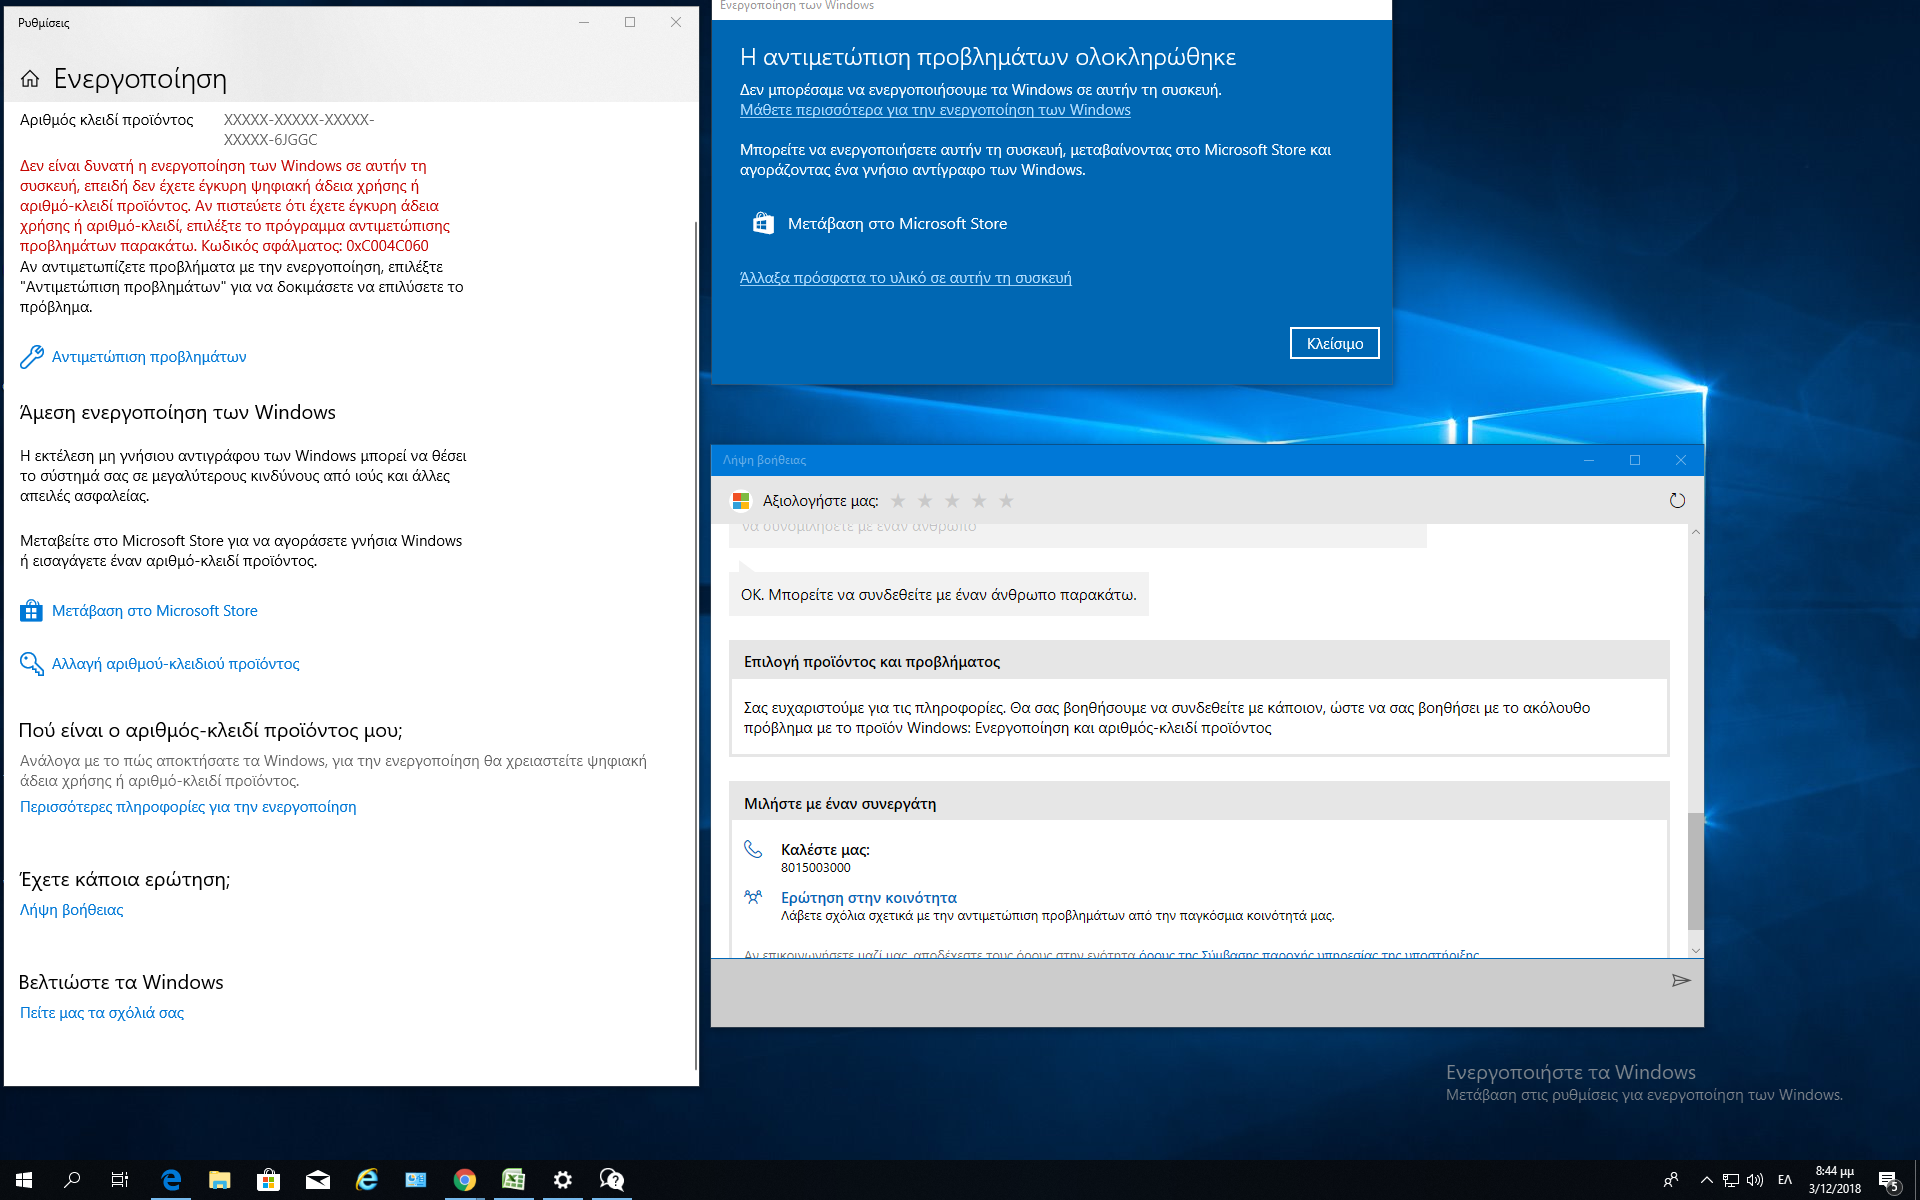Image resolution: width=1920 pixels, height=1200 pixels.
Task: Click the People icon in the taskbar
Action: click(x=1671, y=1180)
